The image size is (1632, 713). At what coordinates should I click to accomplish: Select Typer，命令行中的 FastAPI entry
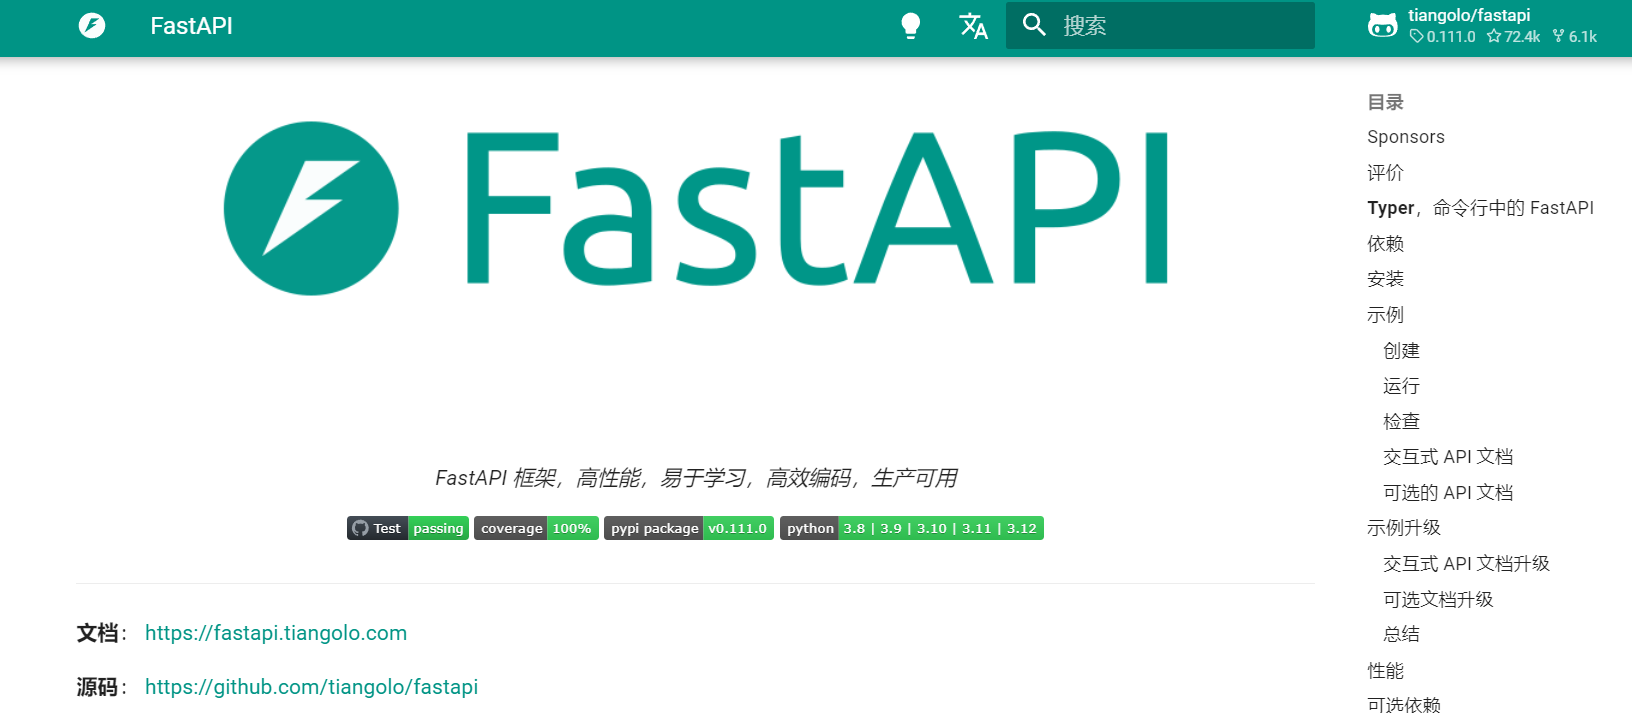click(1480, 208)
